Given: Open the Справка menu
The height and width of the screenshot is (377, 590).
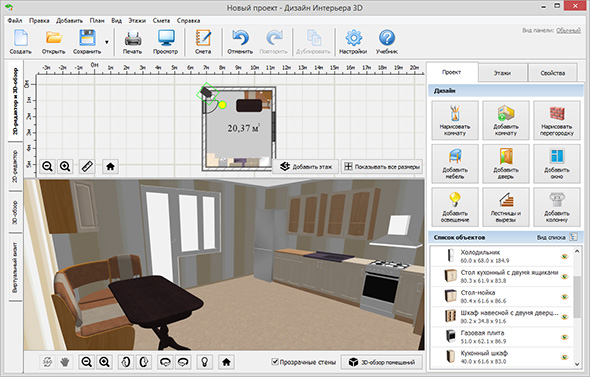Looking at the screenshot, I should (189, 21).
